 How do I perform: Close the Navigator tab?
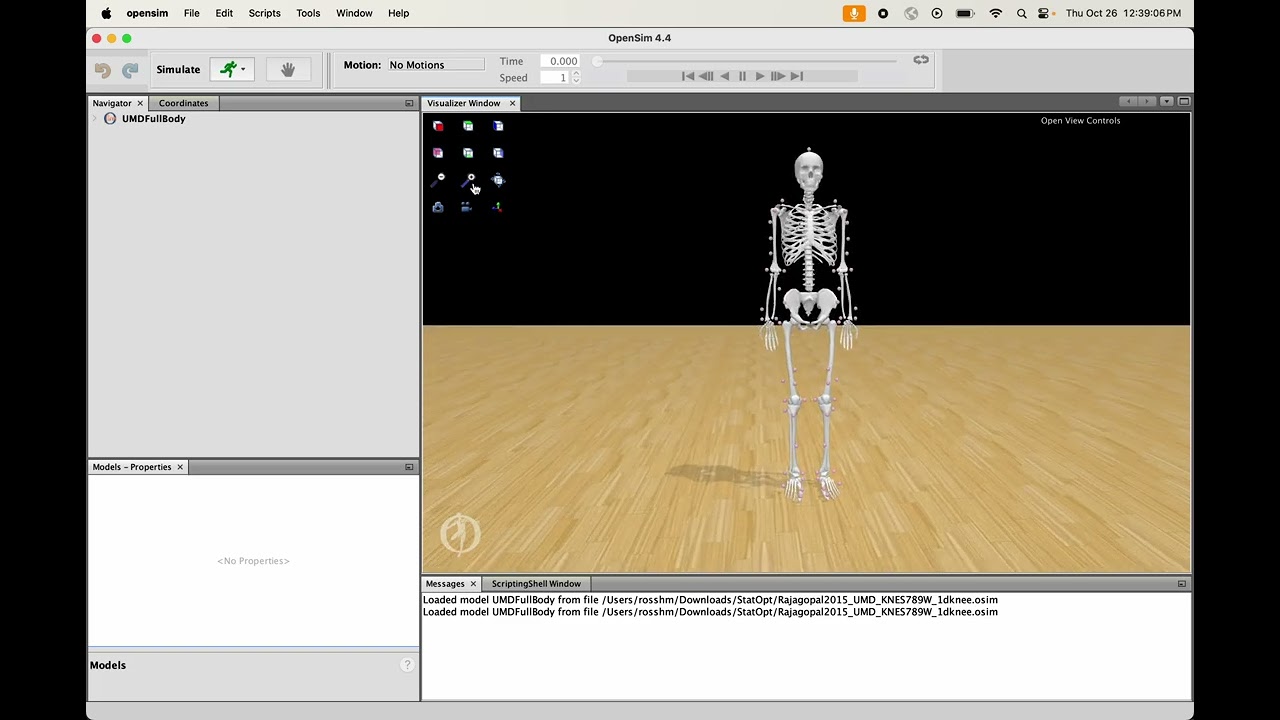point(140,103)
